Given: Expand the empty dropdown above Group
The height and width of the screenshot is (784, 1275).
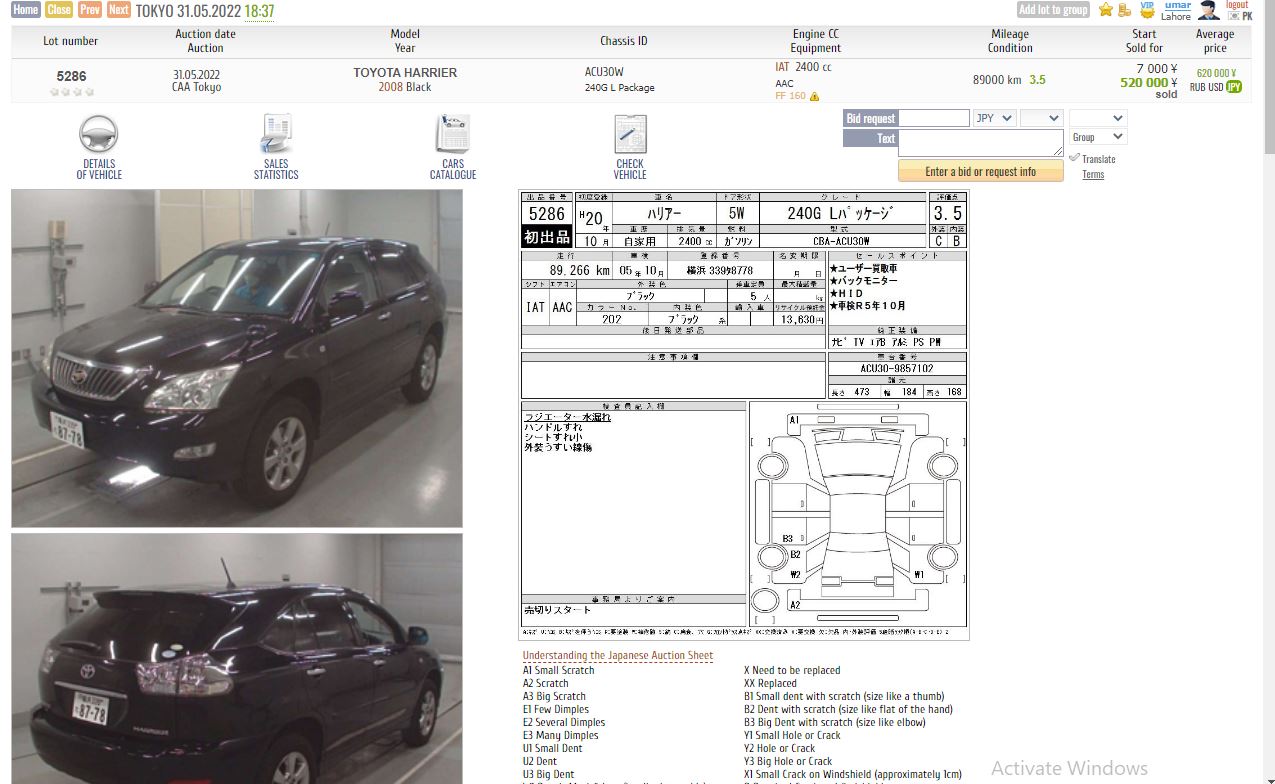Looking at the screenshot, I should 1097,118.
